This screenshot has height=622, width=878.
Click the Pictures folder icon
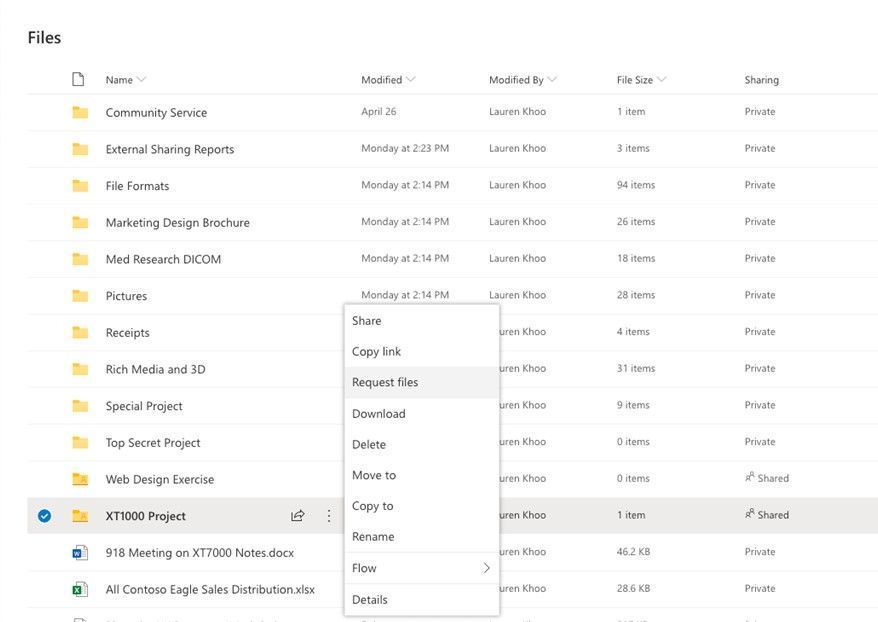click(80, 296)
